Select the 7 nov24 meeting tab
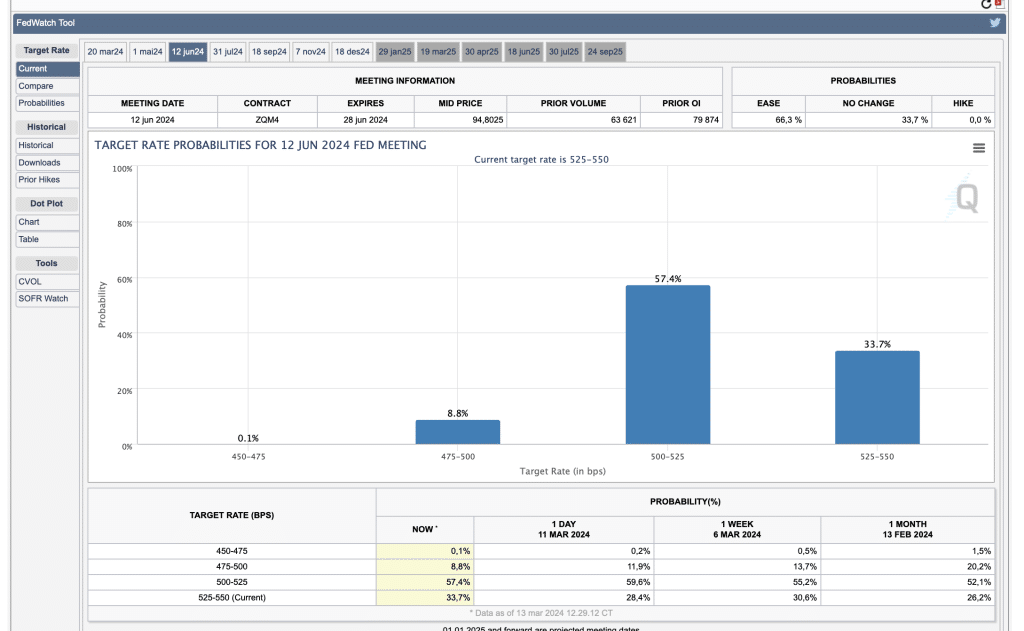The width and height of the screenshot is (1024, 631). click(x=310, y=52)
